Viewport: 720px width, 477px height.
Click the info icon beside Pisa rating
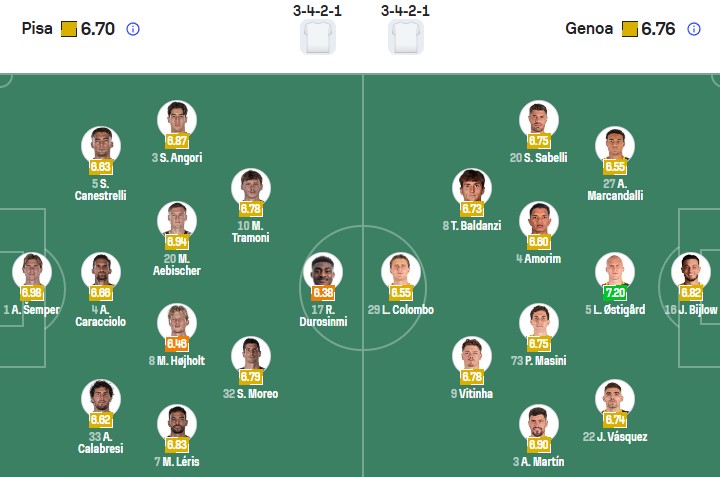click(x=133, y=29)
